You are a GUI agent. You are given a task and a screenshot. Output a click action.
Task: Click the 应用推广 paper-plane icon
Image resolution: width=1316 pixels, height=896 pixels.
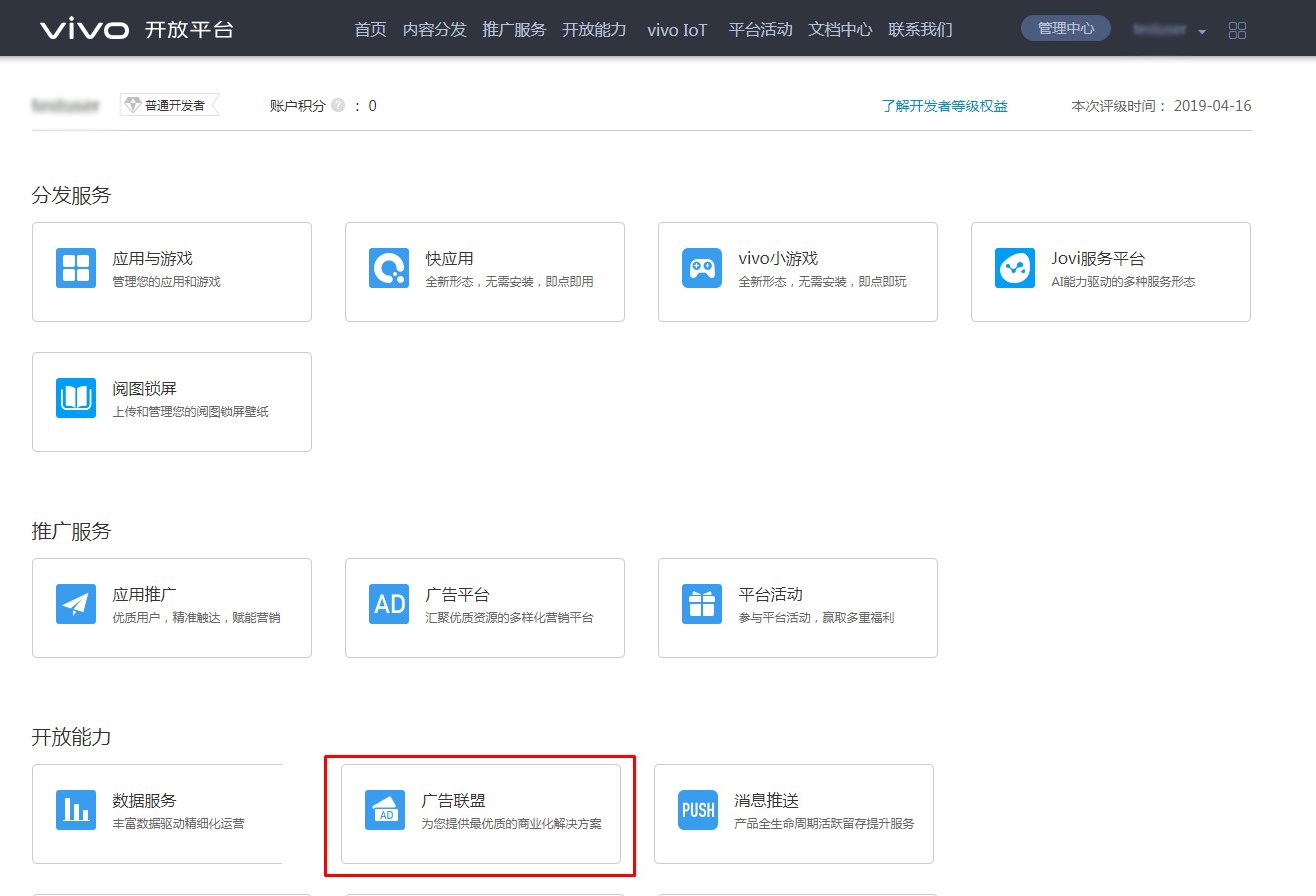75,603
